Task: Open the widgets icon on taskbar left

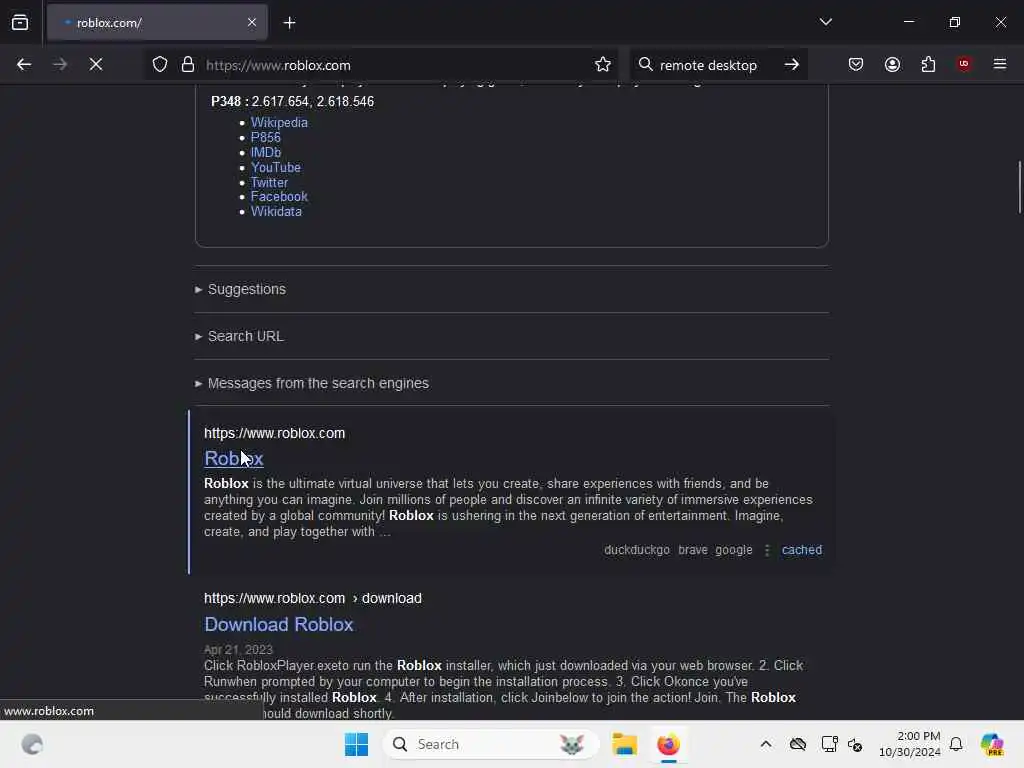Action: point(32,744)
